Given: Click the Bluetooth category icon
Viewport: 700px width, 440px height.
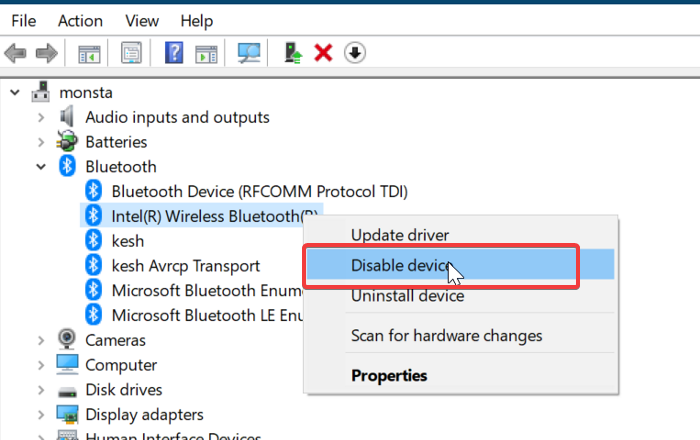Looking at the screenshot, I should [x=67, y=166].
